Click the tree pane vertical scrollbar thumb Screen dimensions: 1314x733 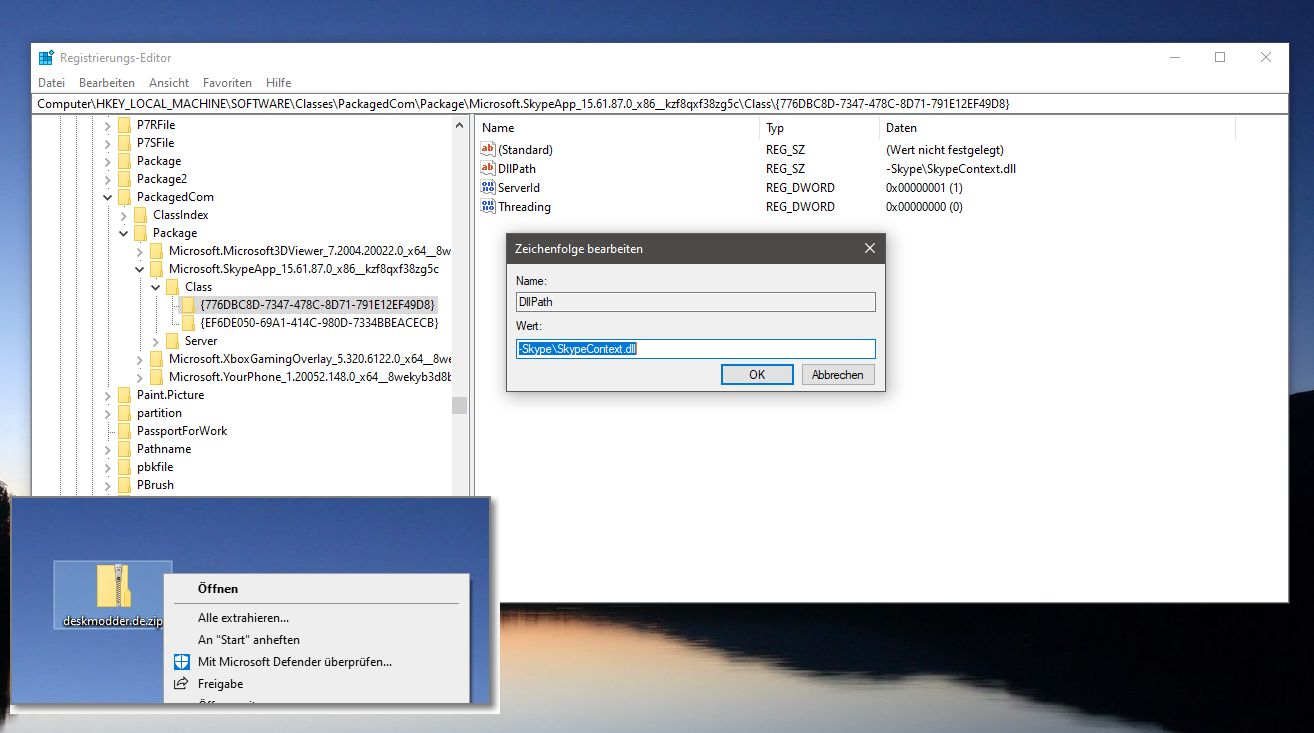click(x=460, y=405)
